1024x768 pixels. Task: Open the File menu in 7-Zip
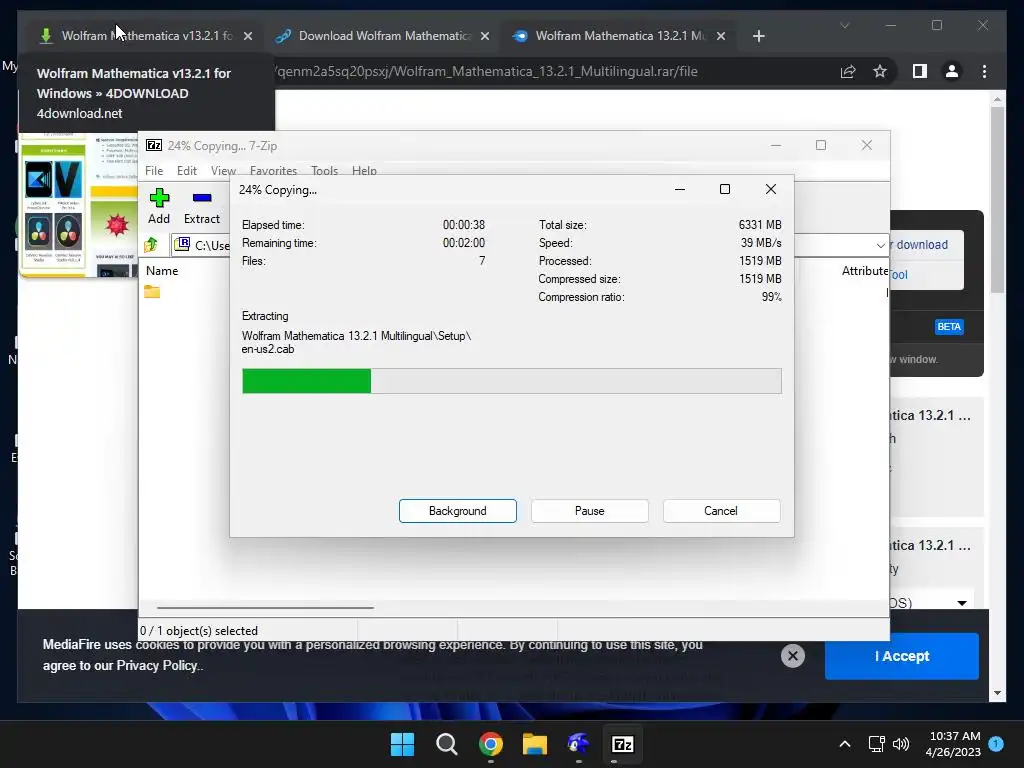154,170
